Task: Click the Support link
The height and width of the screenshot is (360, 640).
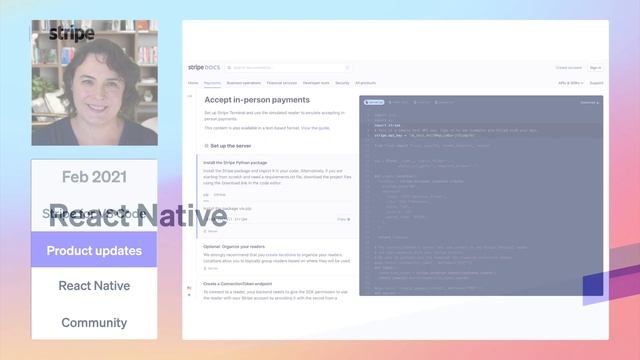Action: click(596, 83)
